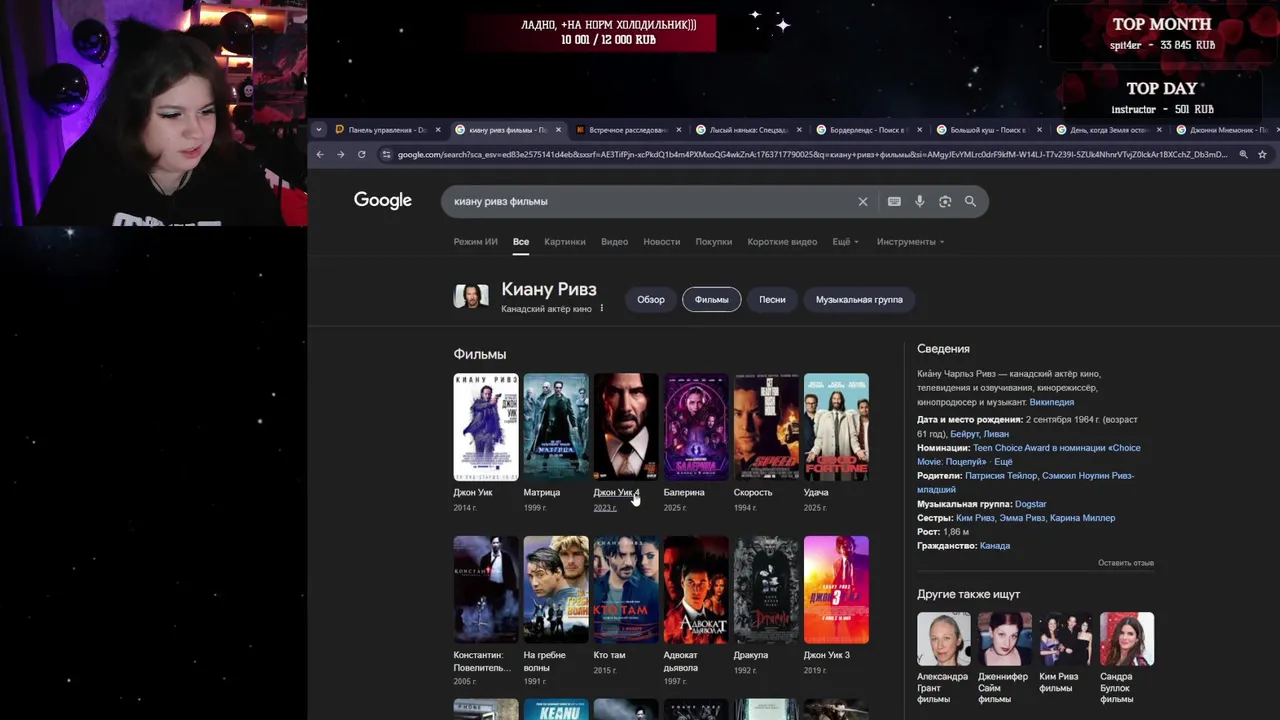The height and width of the screenshot is (720, 1280).
Task: Click Keanu Reeves small profile thumbnail
Action: click(x=471, y=296)
